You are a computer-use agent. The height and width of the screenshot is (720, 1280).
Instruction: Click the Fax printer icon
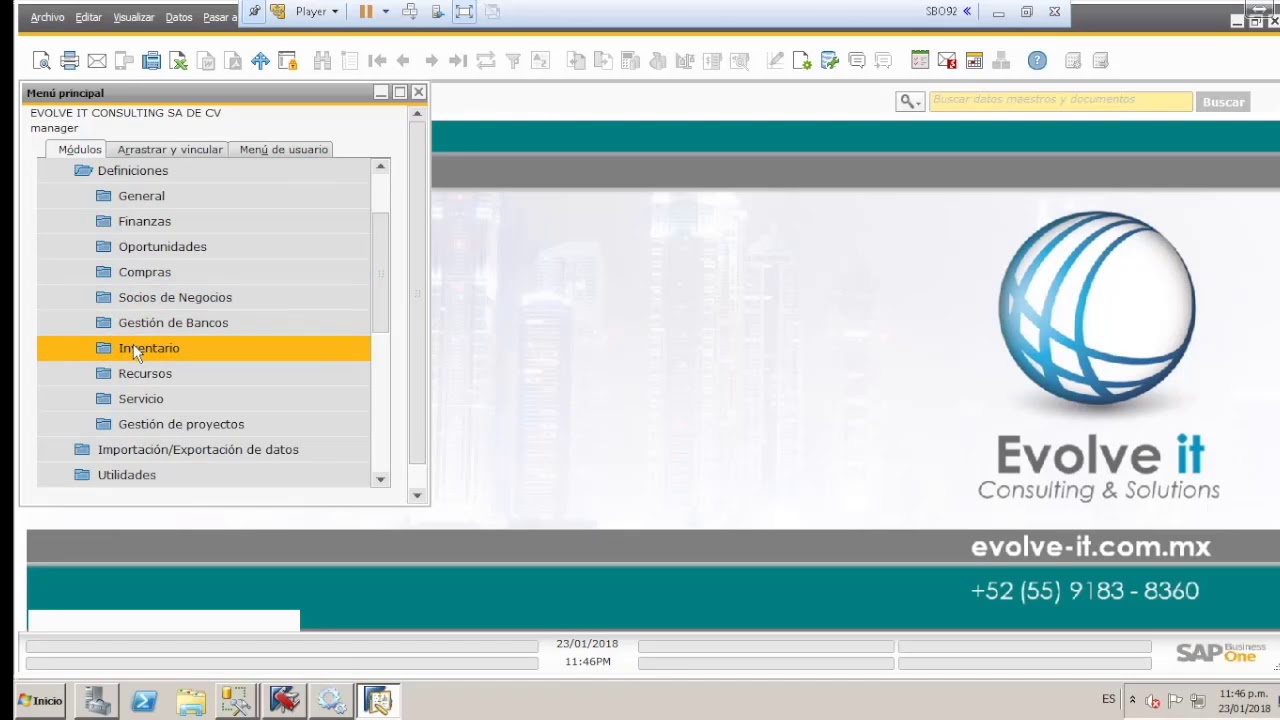tap(151, 61)
